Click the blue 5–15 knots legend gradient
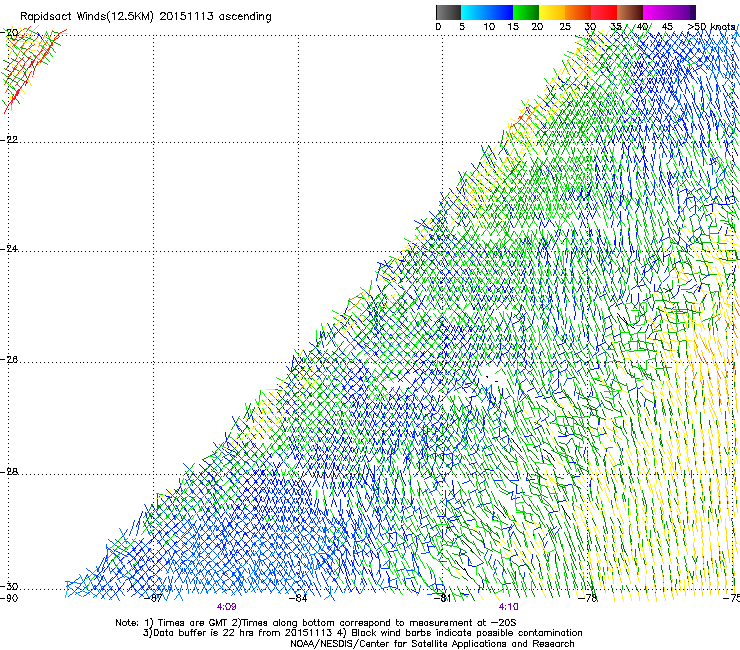Image resolution: width=740 pixels, height=650 pixels. tap(487, 12)
